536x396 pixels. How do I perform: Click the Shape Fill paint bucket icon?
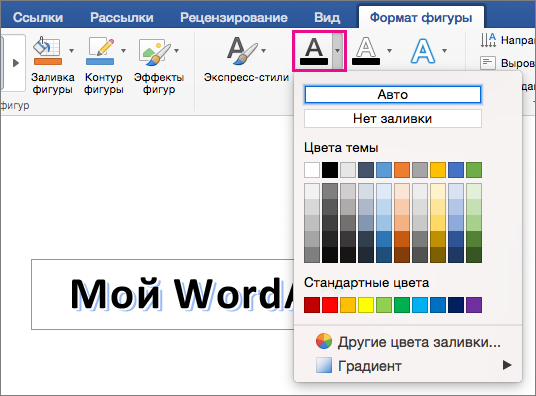[48, 51]
